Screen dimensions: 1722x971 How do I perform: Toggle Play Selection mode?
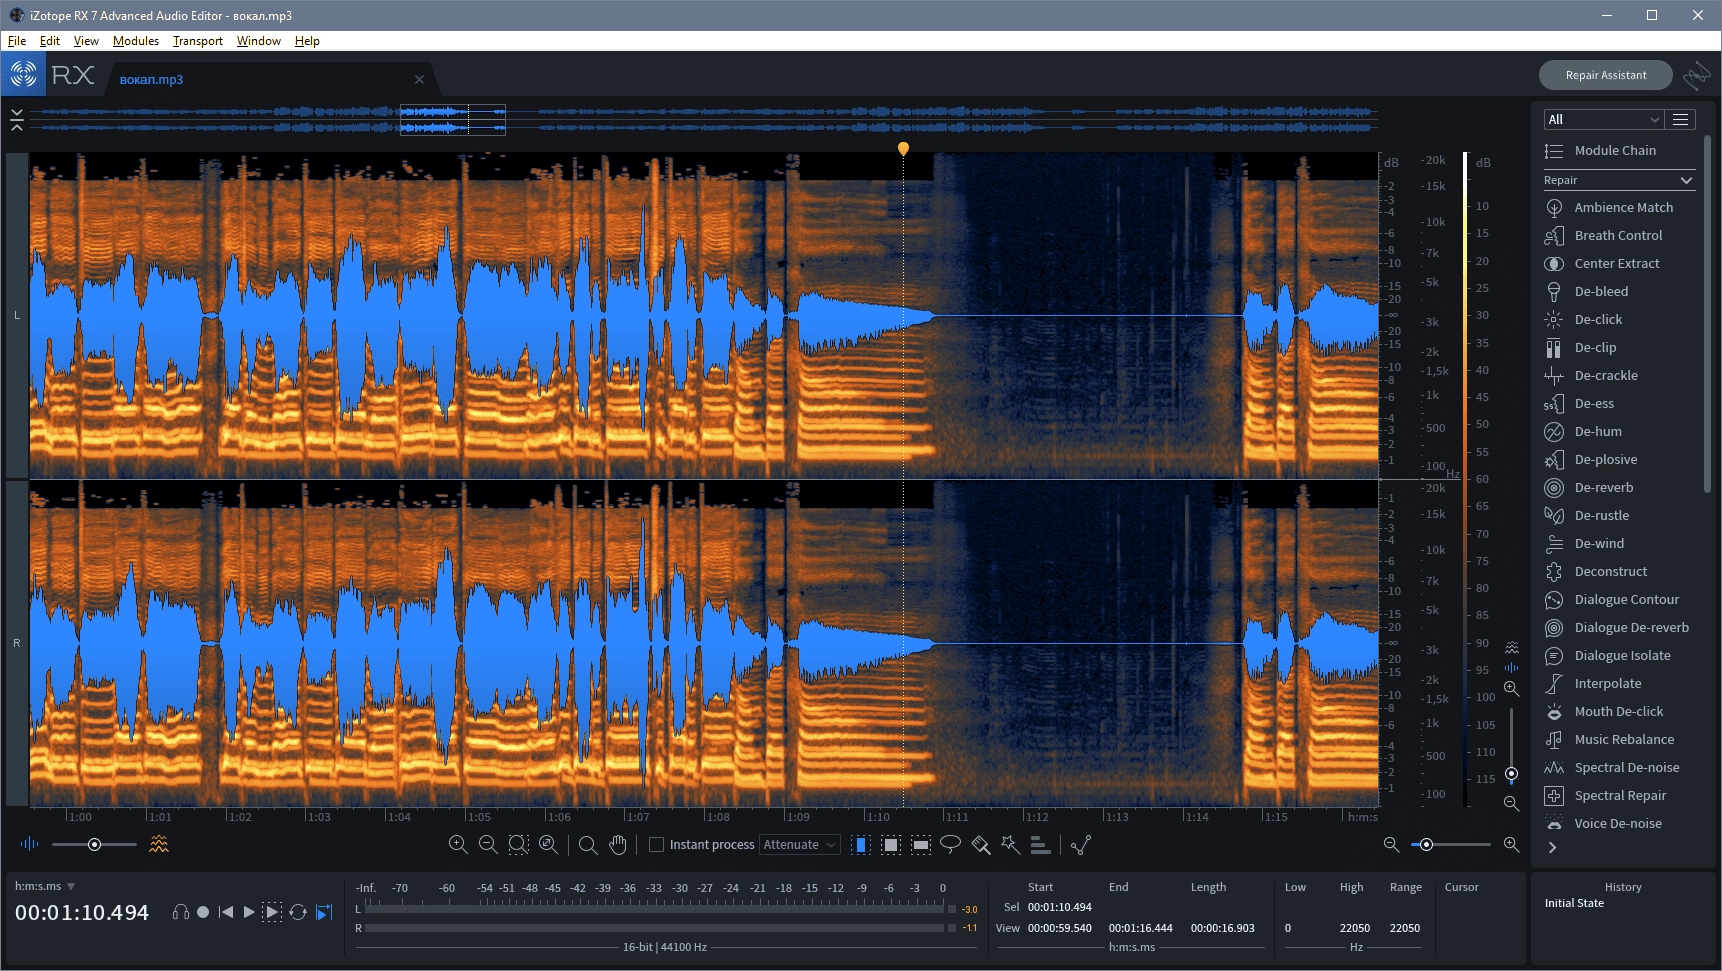pos(272,912)
